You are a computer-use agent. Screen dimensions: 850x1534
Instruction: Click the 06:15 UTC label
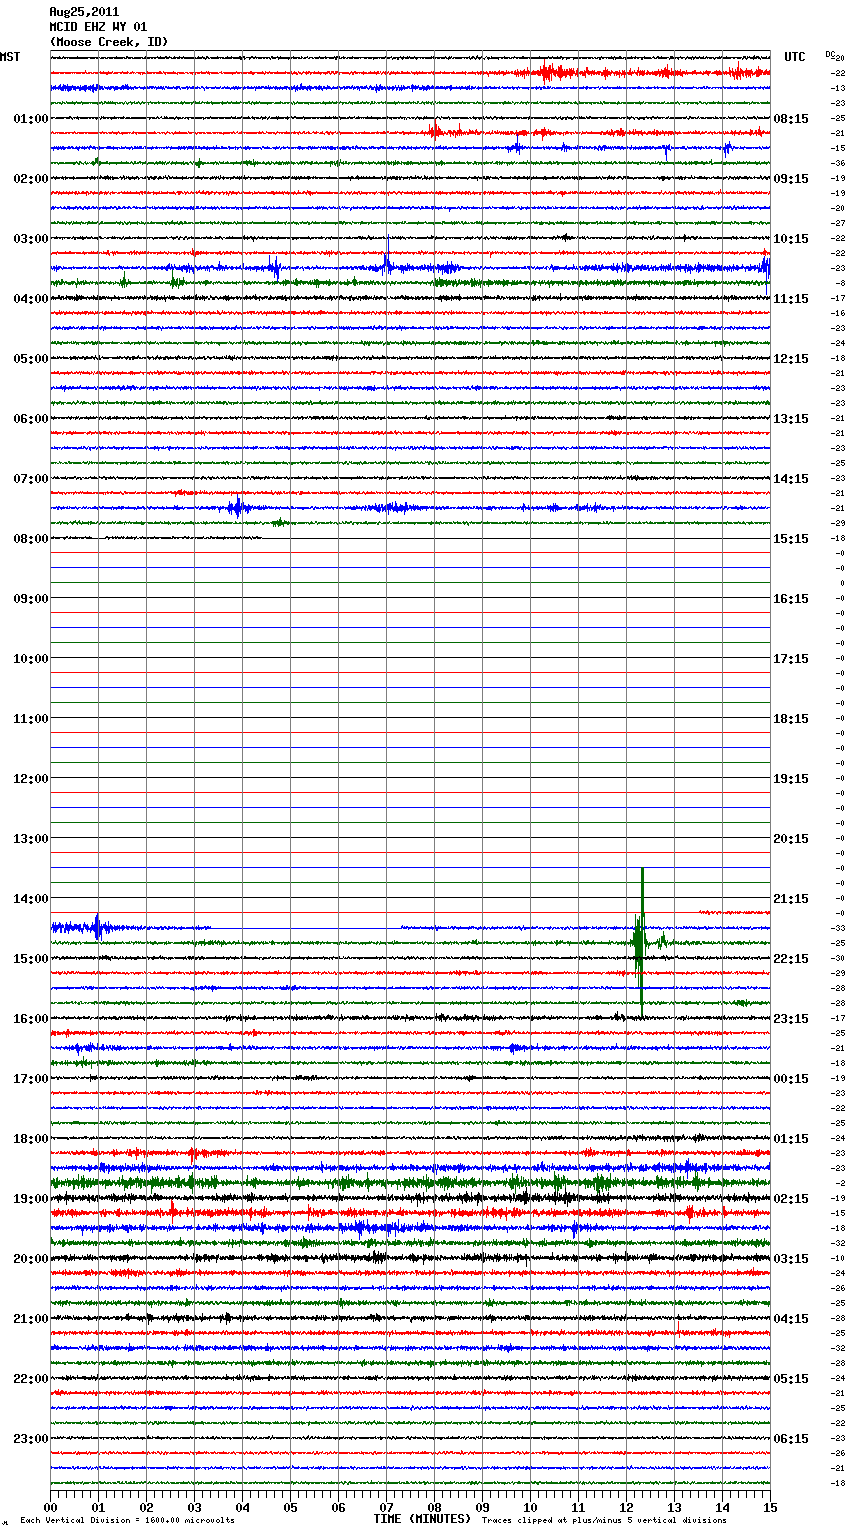(791, 1439)
